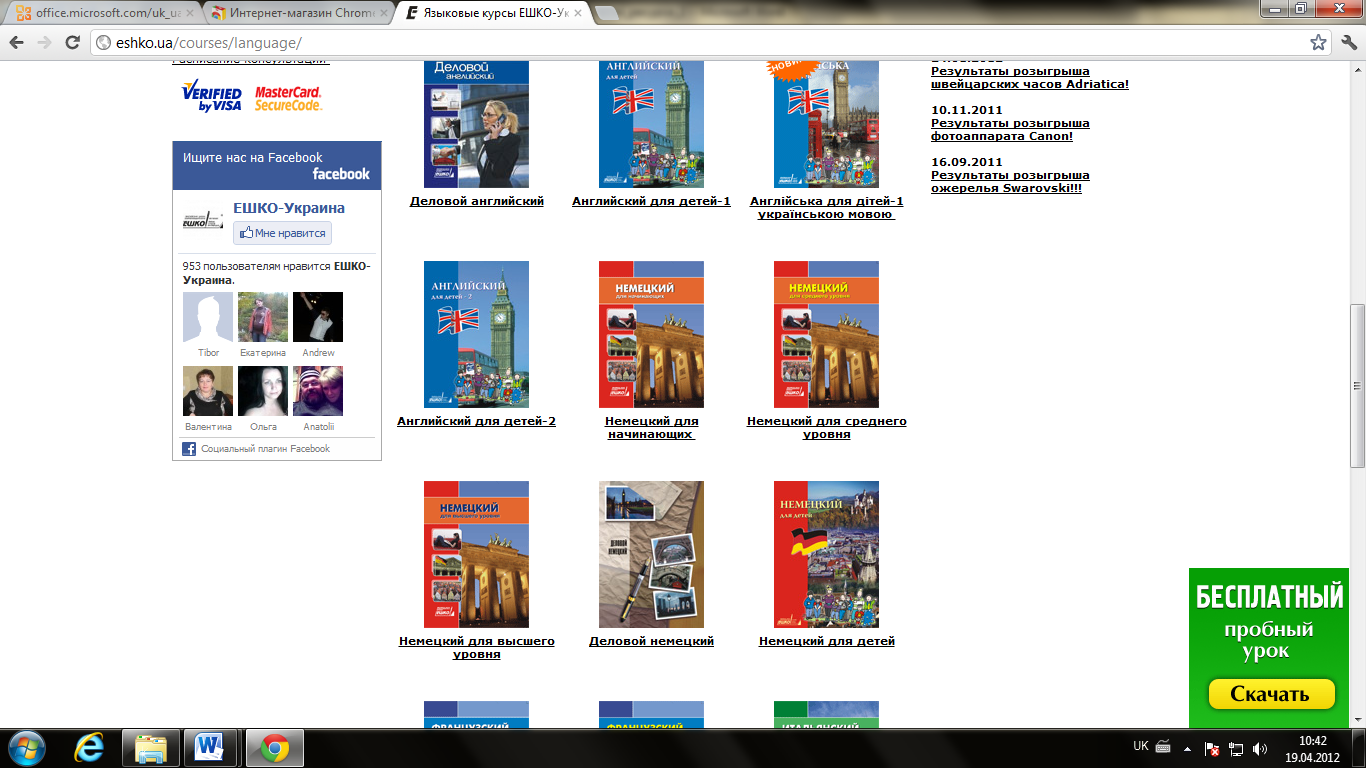Screen dimensions: 1366x768
Task: Click the scrollbar up arrow
Action: coord(1357,70)
